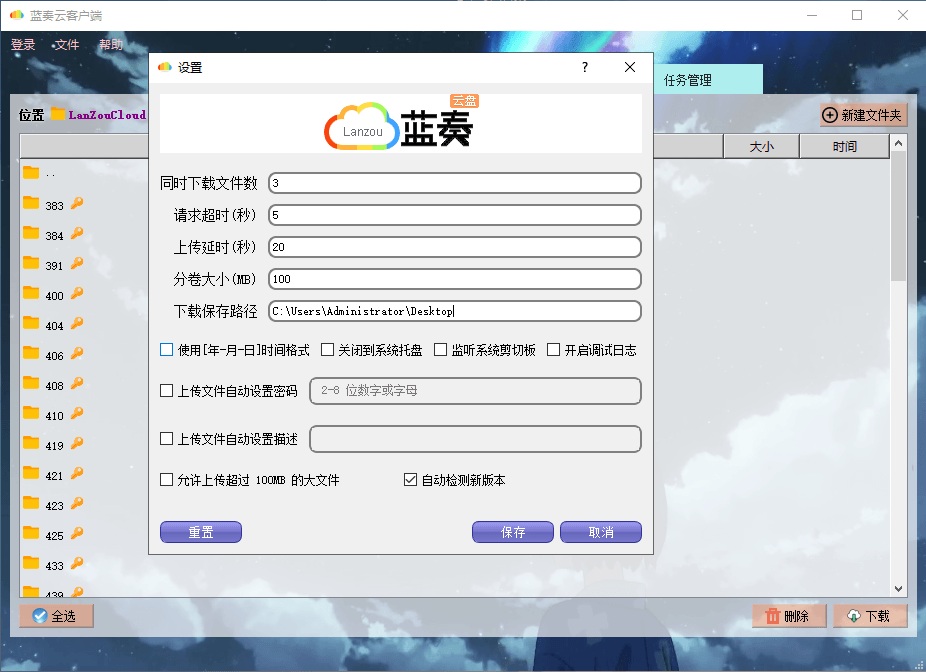This screenshot has width=926, height=672.
Task: Click the 下载 button
Action: pos(870,616)
